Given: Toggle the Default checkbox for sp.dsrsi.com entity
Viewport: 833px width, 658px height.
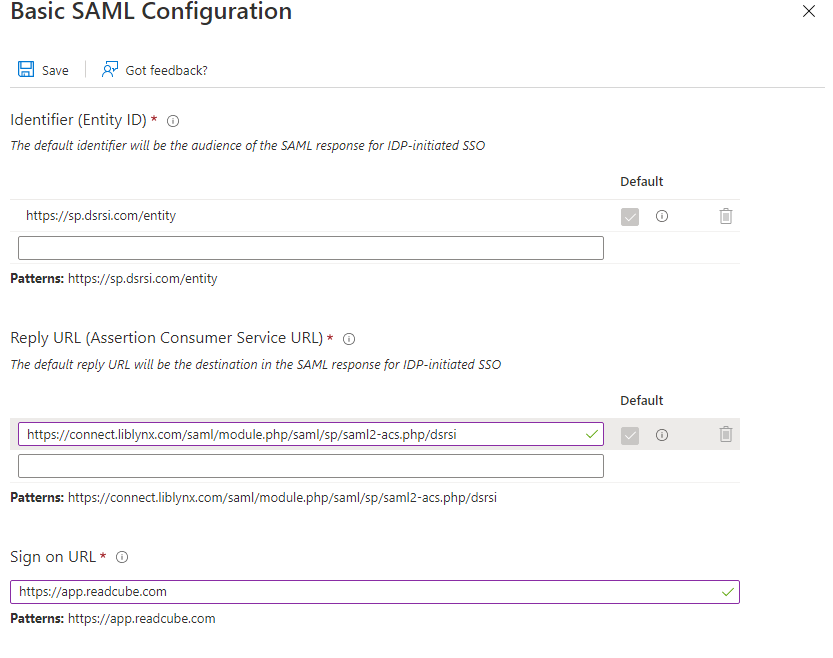Looking at the screenshot, I should [630, 215].
